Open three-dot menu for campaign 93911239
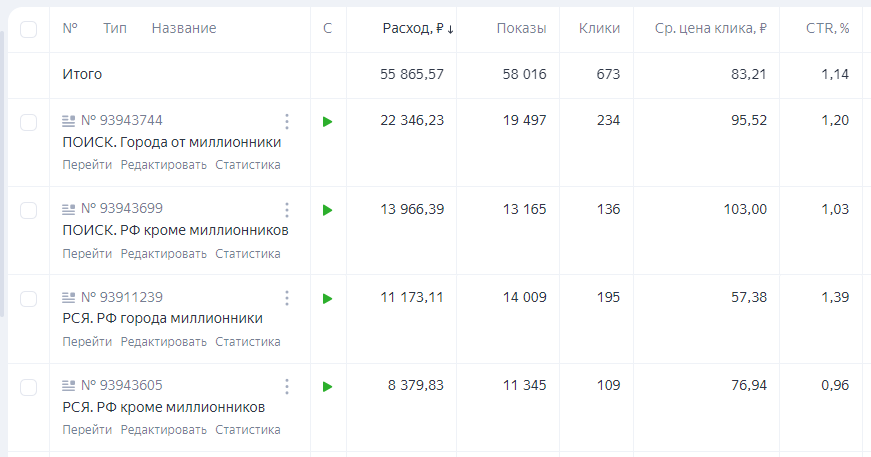 [287, 298]
